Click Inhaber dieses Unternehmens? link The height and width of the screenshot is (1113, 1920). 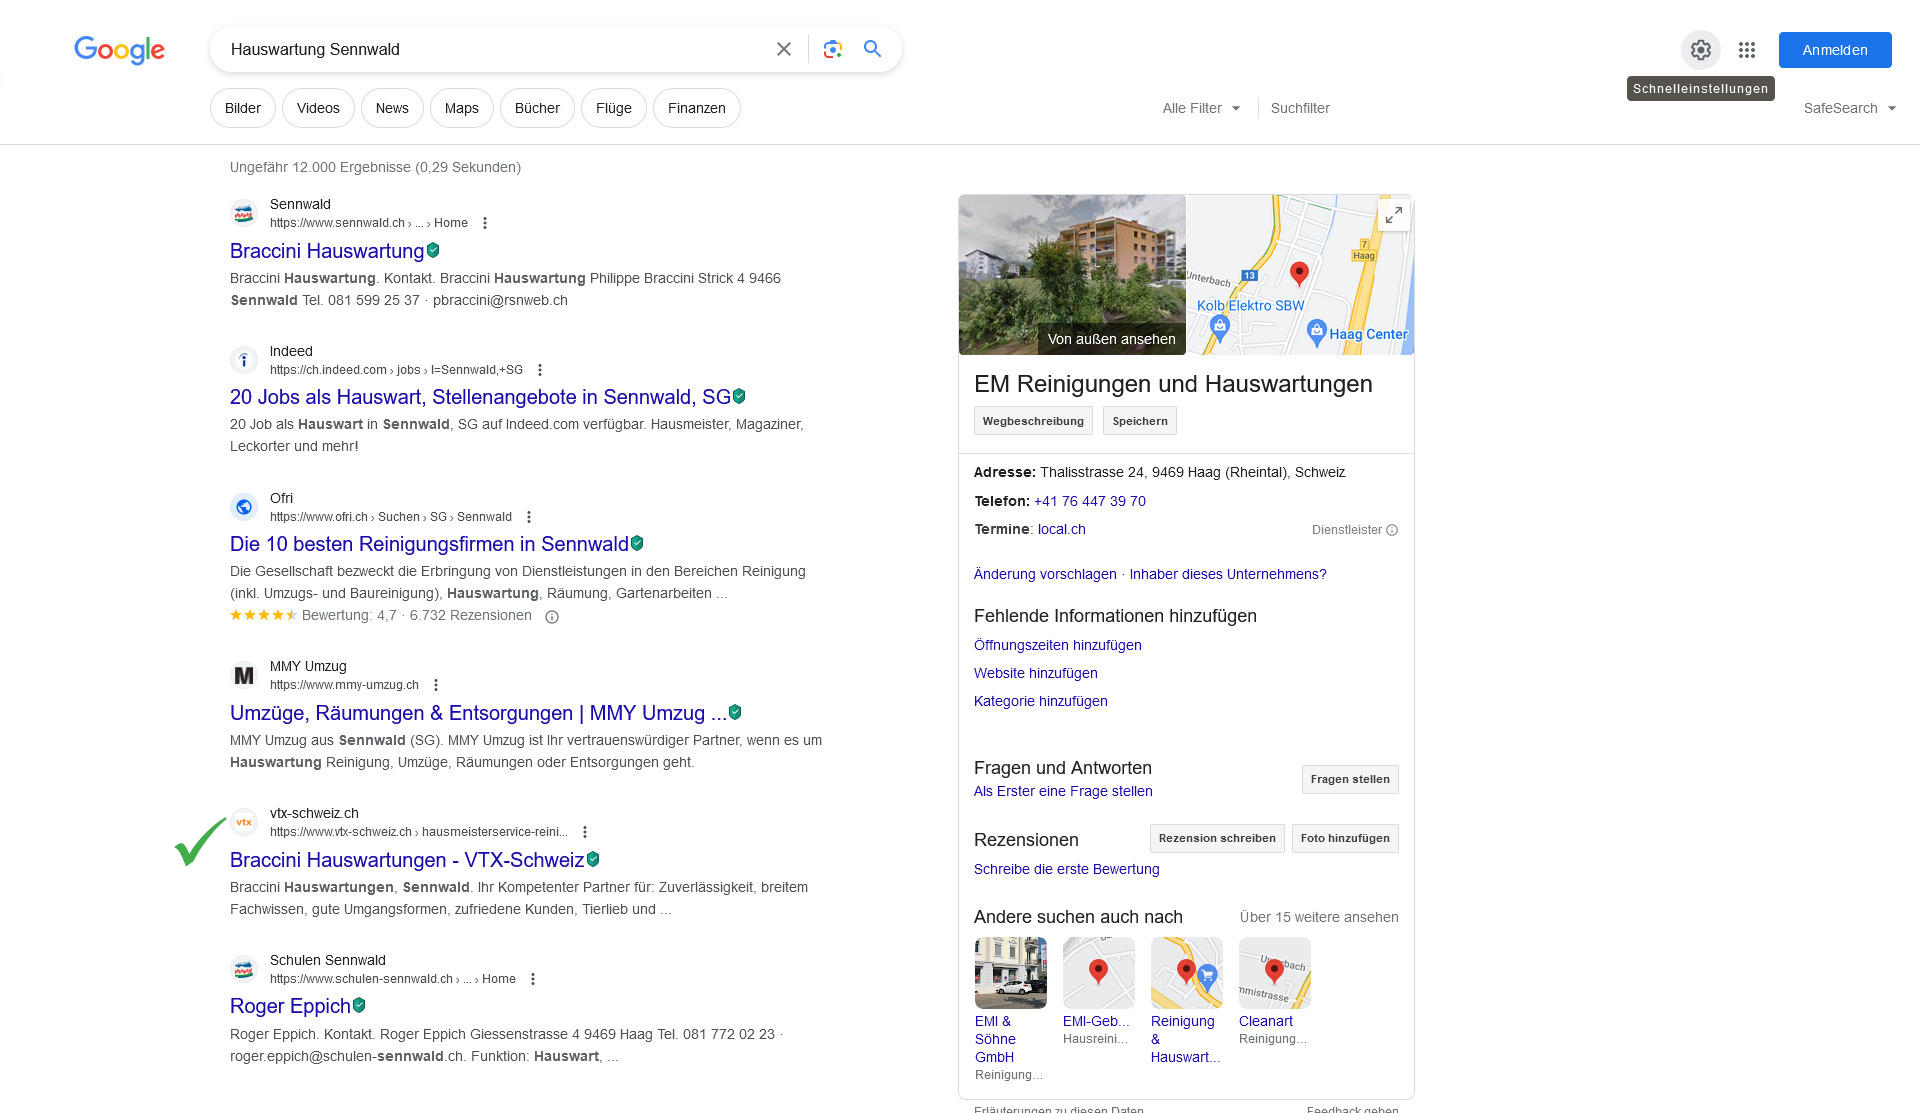pos(1228,574)
